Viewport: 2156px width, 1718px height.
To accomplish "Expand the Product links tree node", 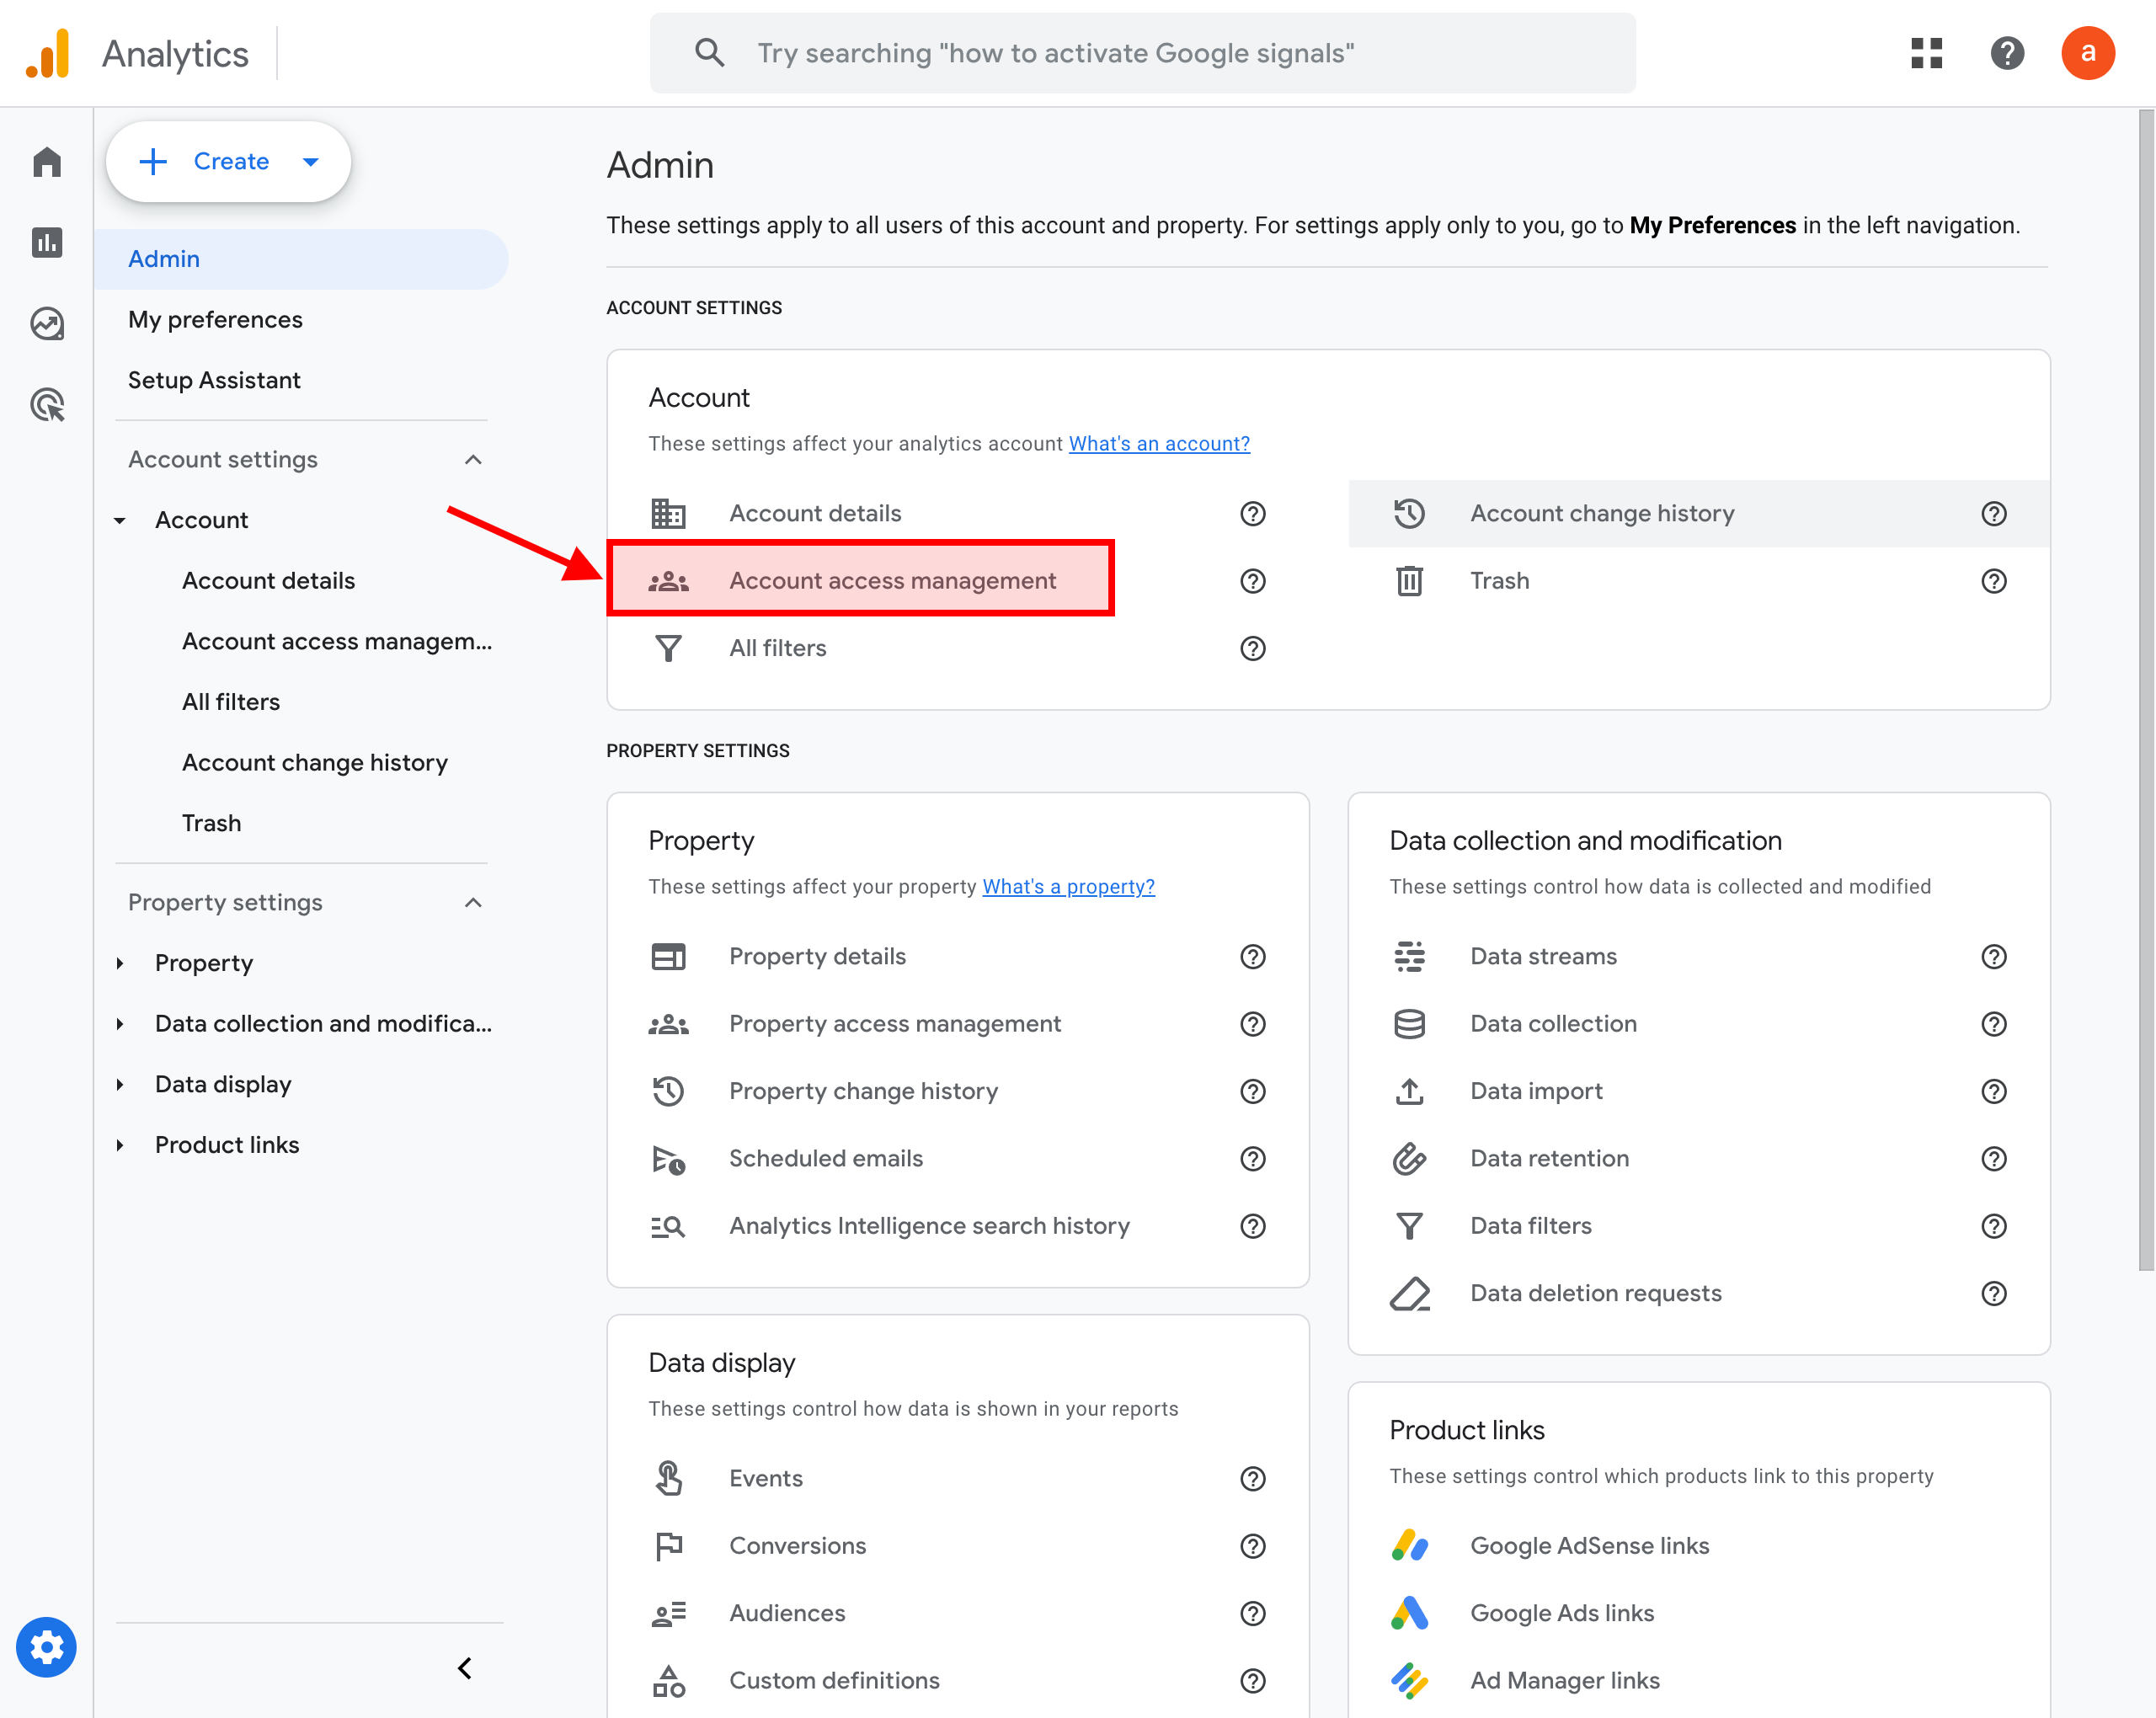I will pos(120,1145).
